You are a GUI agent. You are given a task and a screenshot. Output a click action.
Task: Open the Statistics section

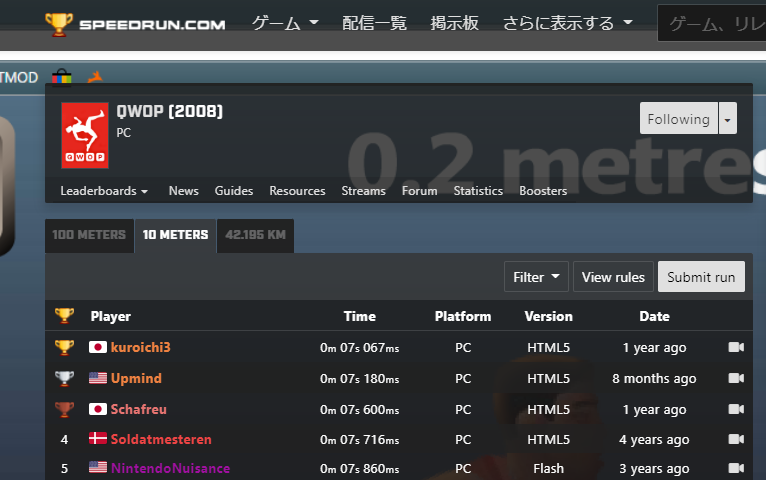[478, 191]
